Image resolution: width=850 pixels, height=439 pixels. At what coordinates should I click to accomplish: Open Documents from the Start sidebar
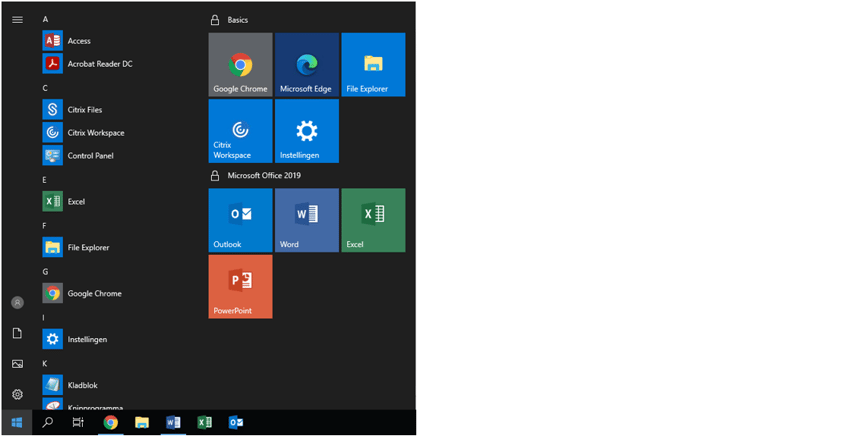[x=17, y=333]
